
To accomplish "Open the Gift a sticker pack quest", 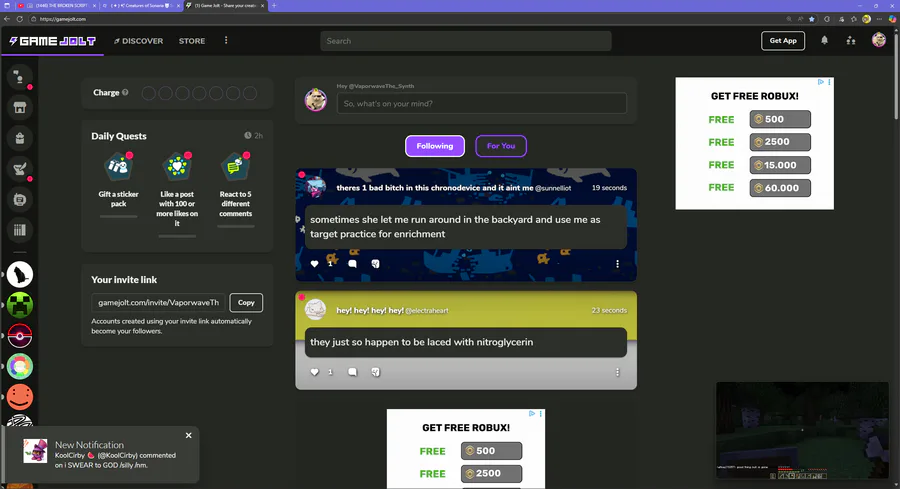I will (118, 184).
